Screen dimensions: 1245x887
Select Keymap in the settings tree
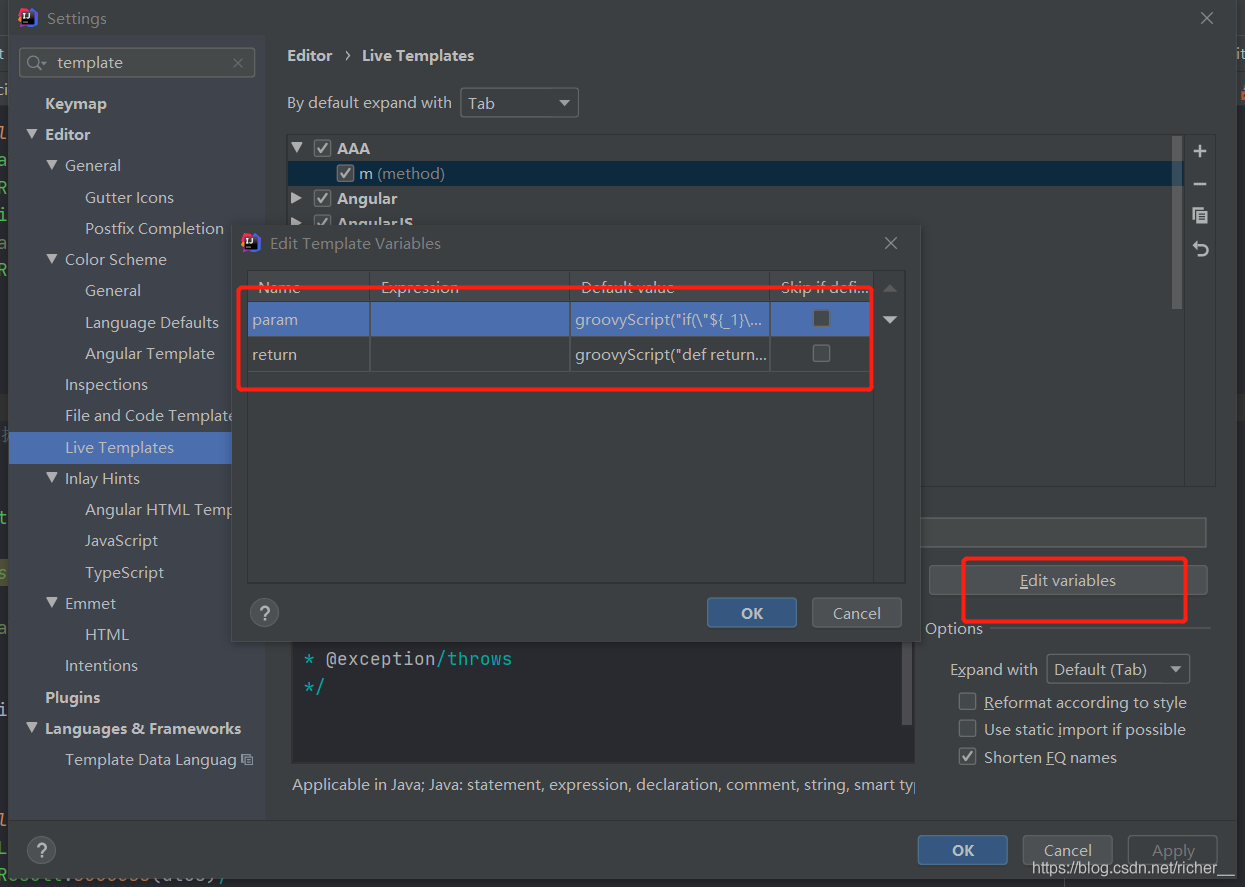click(x=76, y=104)
